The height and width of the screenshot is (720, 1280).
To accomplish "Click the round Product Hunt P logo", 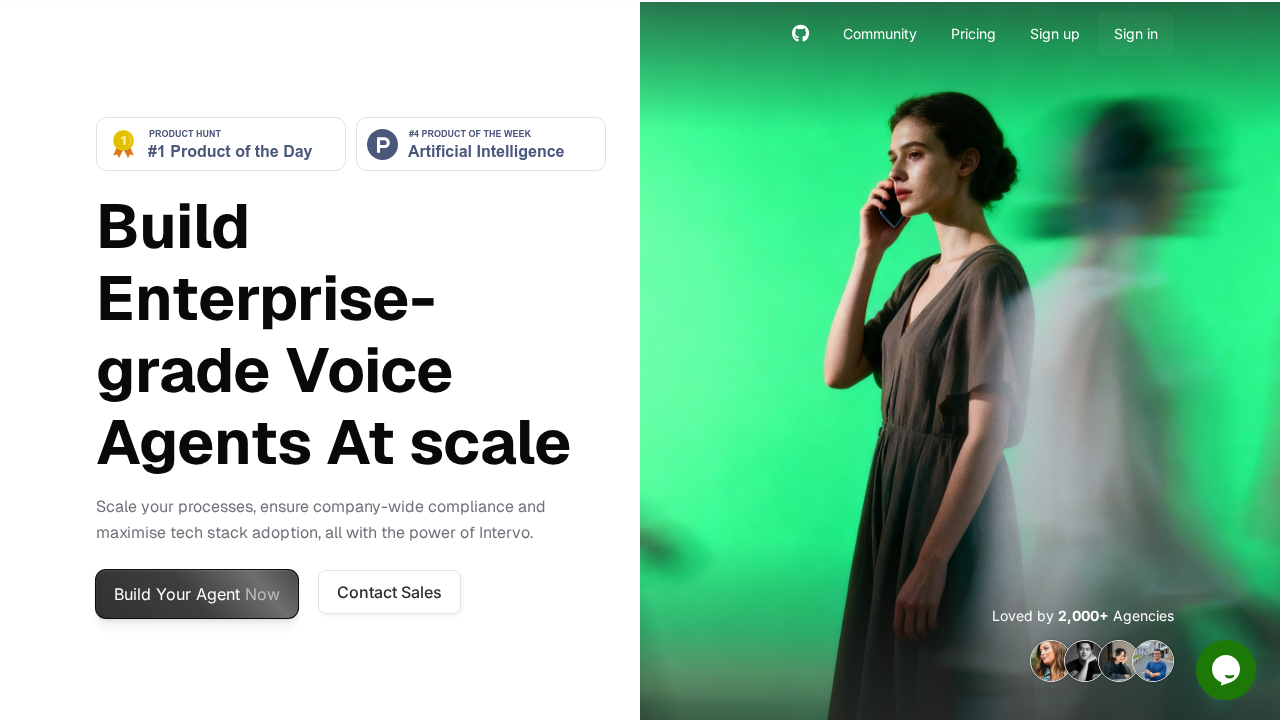I will (382, 144).
